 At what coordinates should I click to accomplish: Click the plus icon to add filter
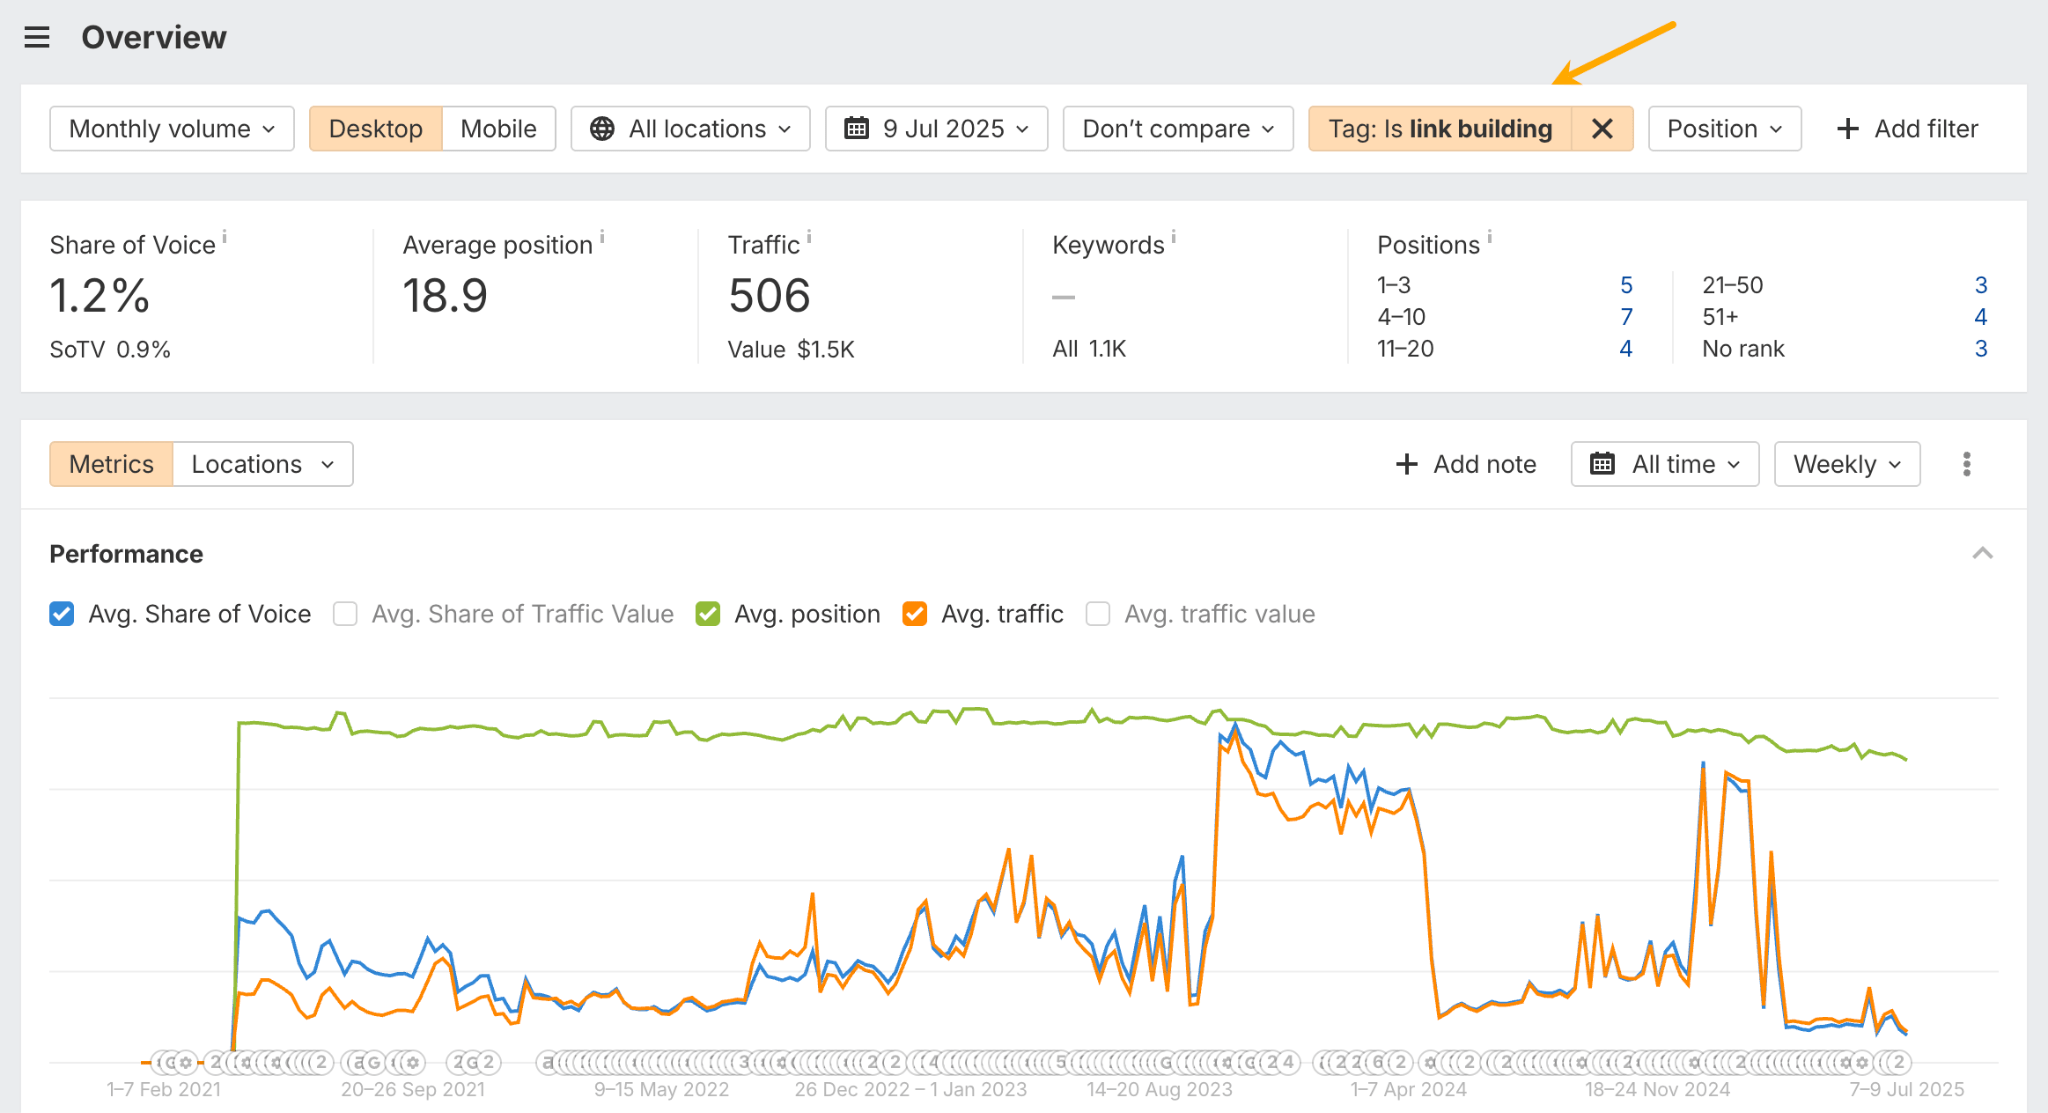click(x=1848, y=129)
